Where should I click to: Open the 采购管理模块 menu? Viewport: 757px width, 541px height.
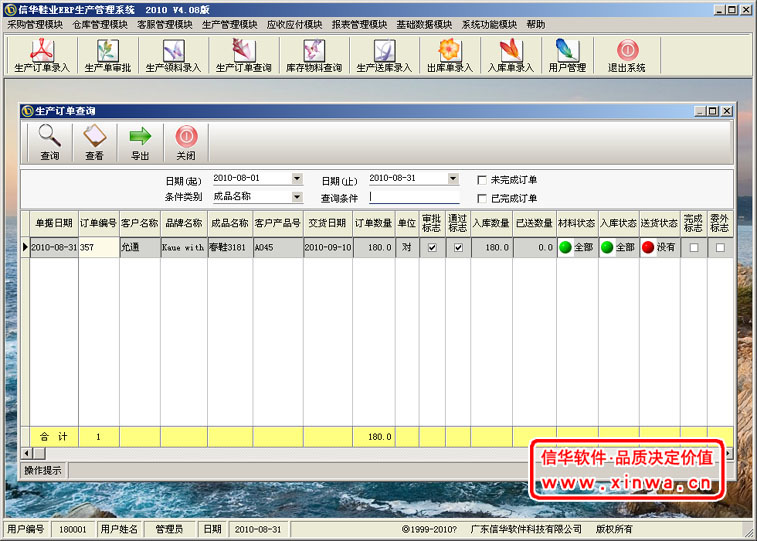(35, 25)
